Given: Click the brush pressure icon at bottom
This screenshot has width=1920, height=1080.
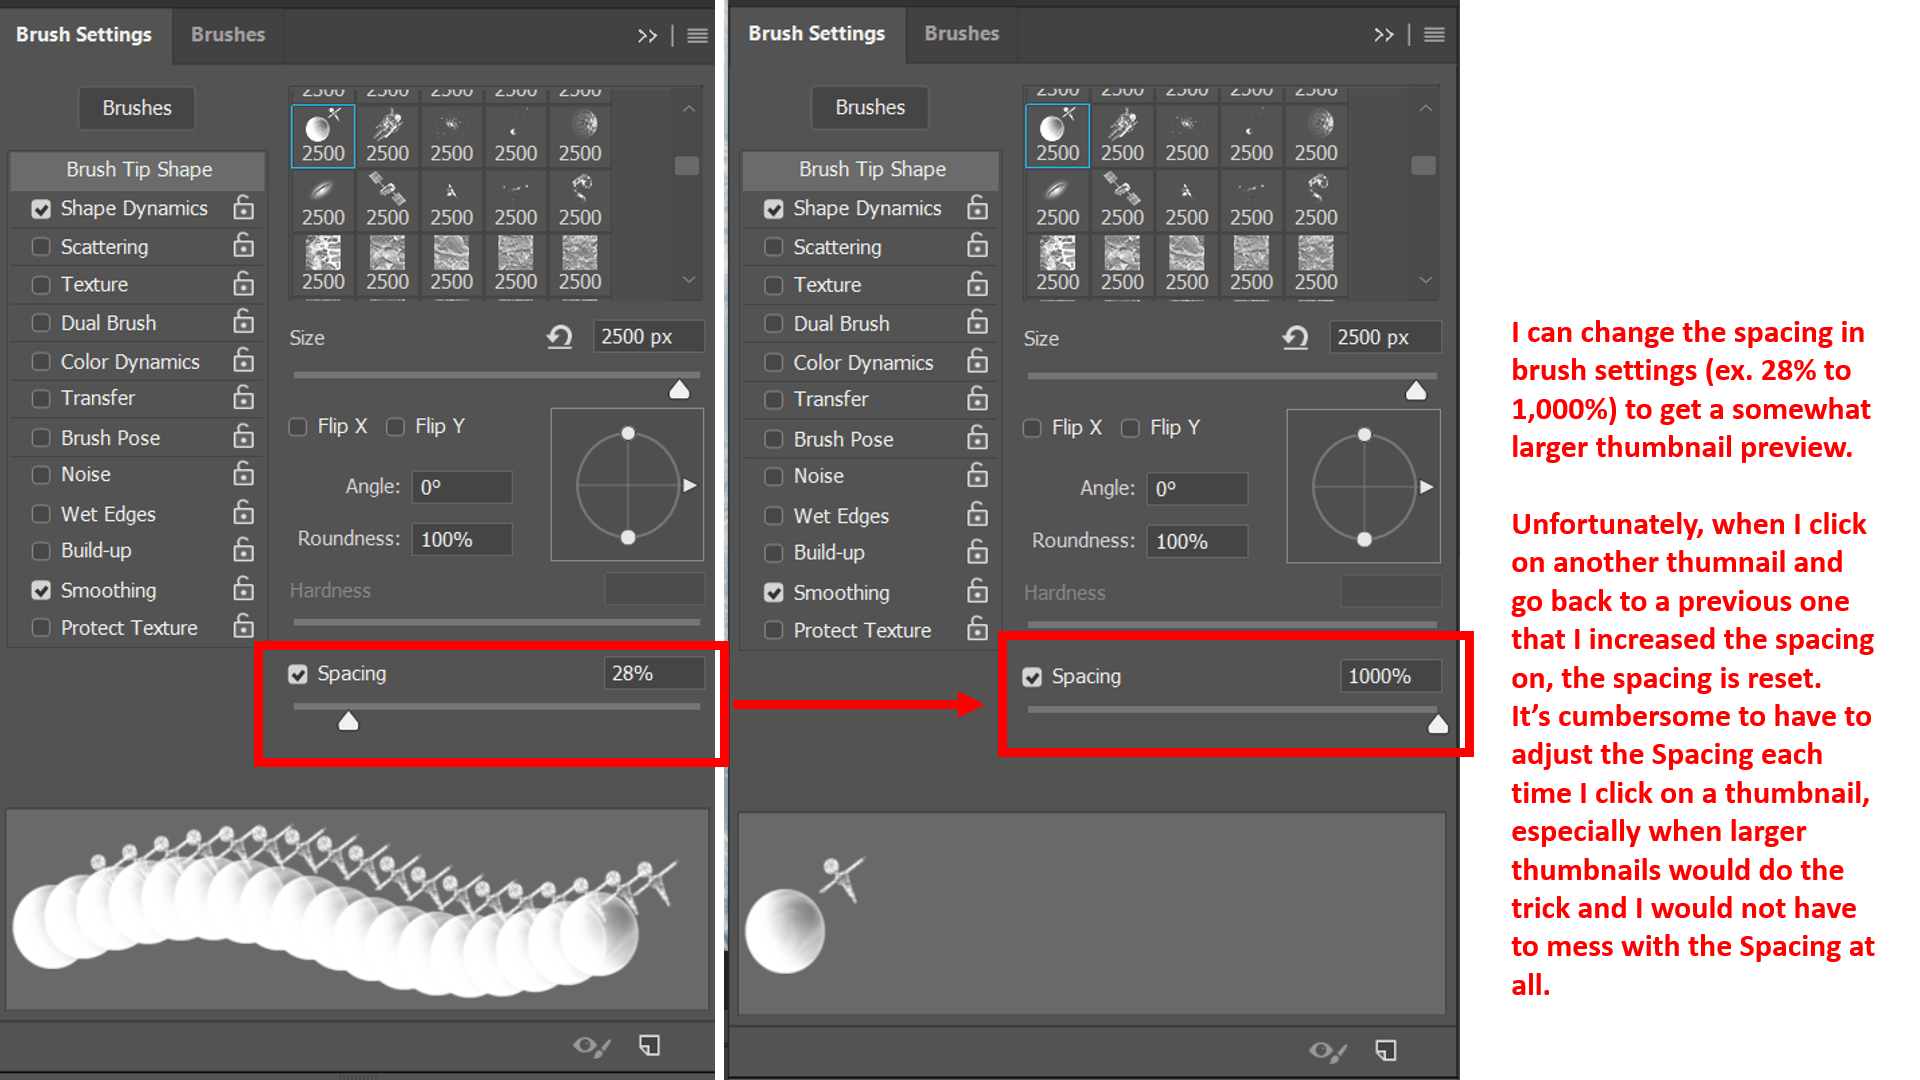Looking at the screenshot, I should [x=591, y=1046].
